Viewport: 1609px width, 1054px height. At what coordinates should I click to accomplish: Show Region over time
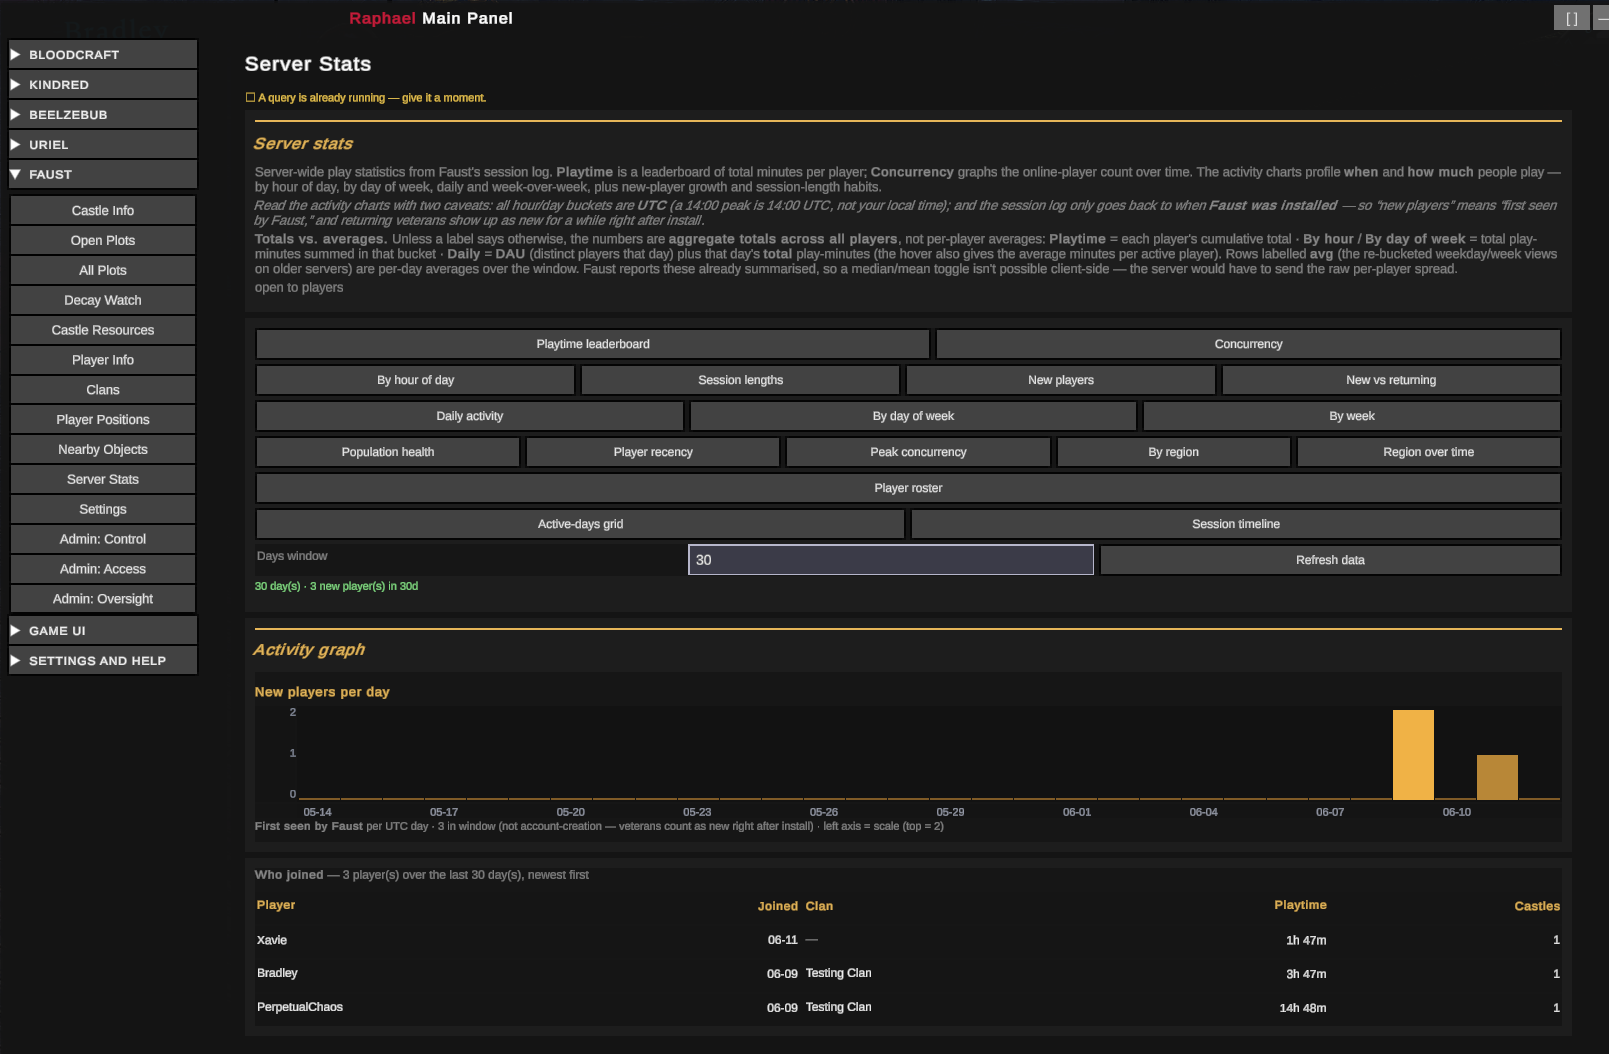point(1429,452)
